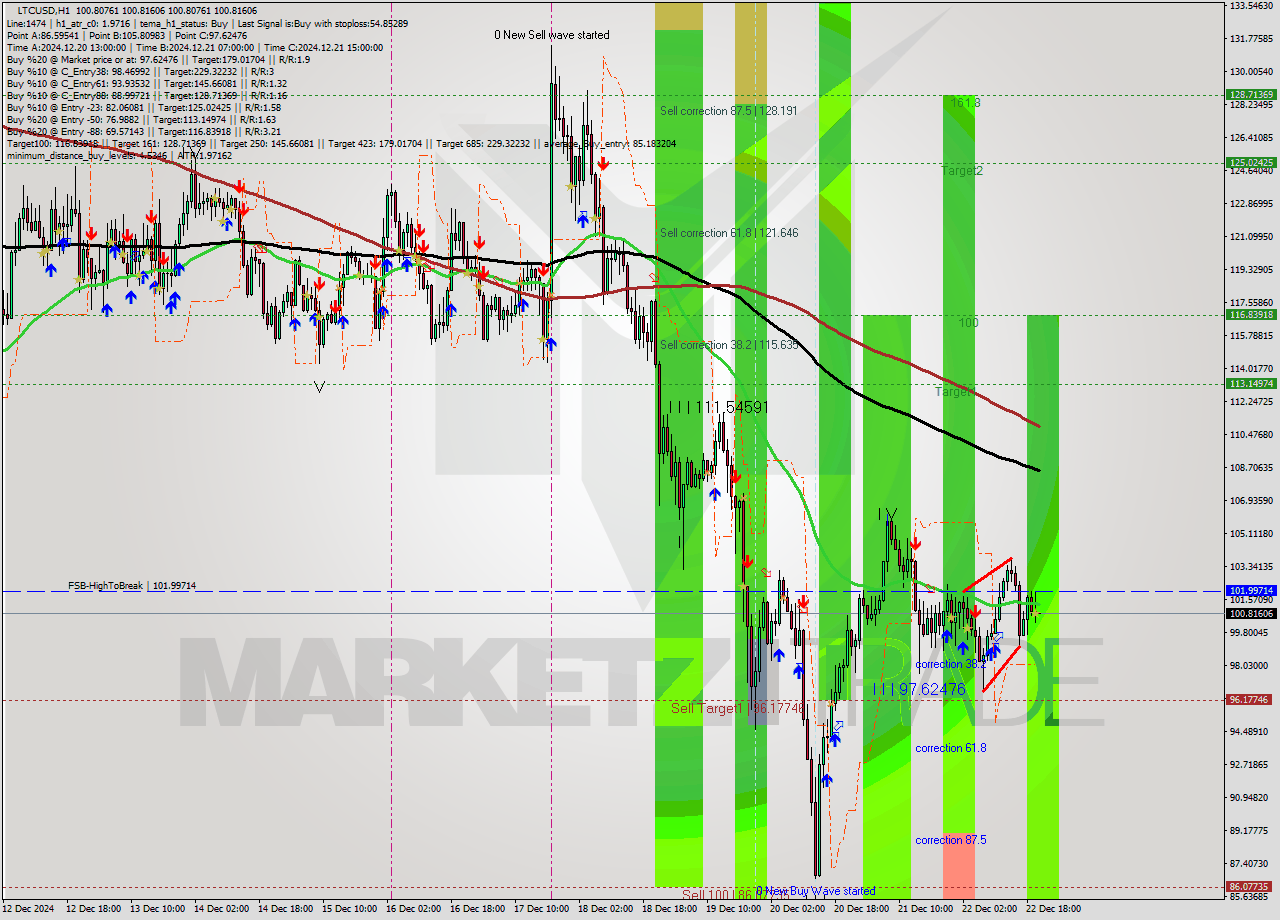Select the 'correction 87.5' blue label
The width and height of the screenshot is (1280, 920).
pos(951,840)
